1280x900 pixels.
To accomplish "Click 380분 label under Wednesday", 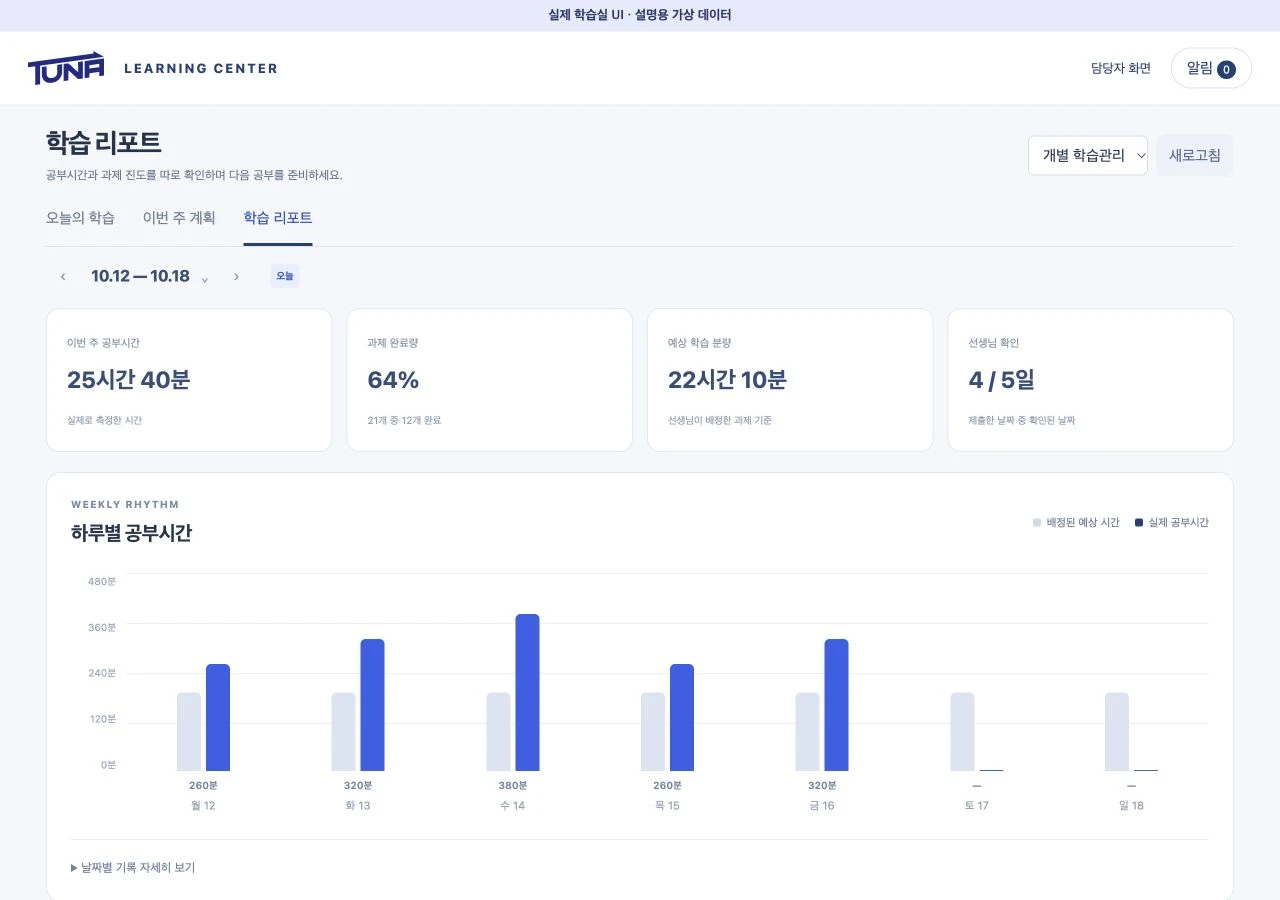I will pyautogui.click(x=512, y=785).
